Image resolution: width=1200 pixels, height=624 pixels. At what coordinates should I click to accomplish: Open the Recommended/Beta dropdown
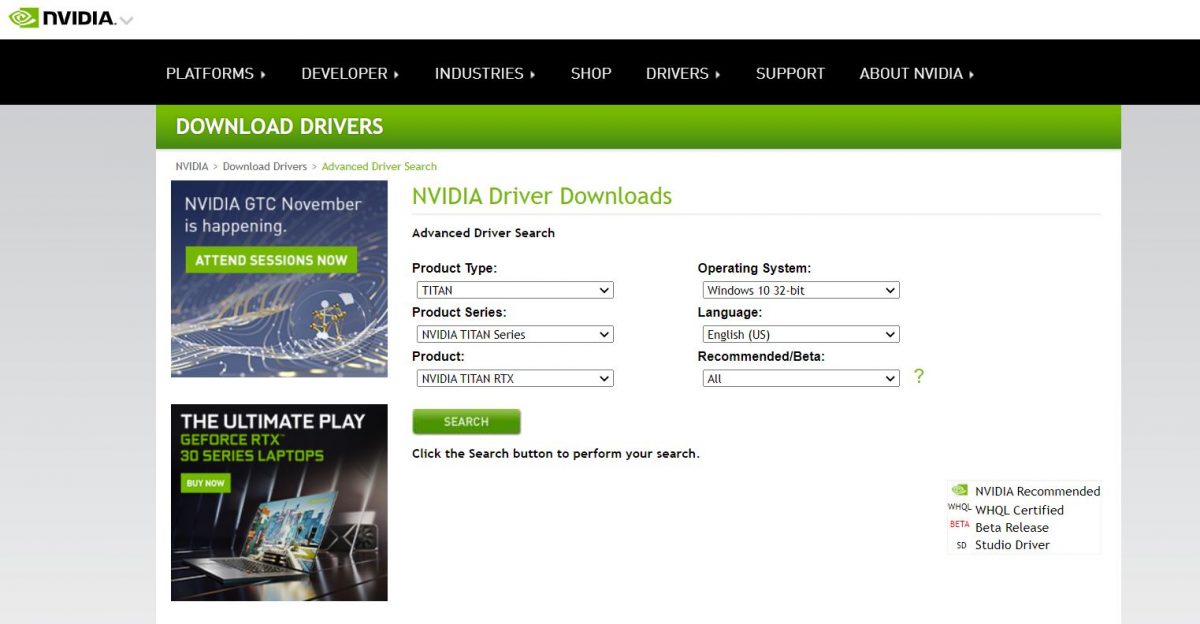click(801, 378)
